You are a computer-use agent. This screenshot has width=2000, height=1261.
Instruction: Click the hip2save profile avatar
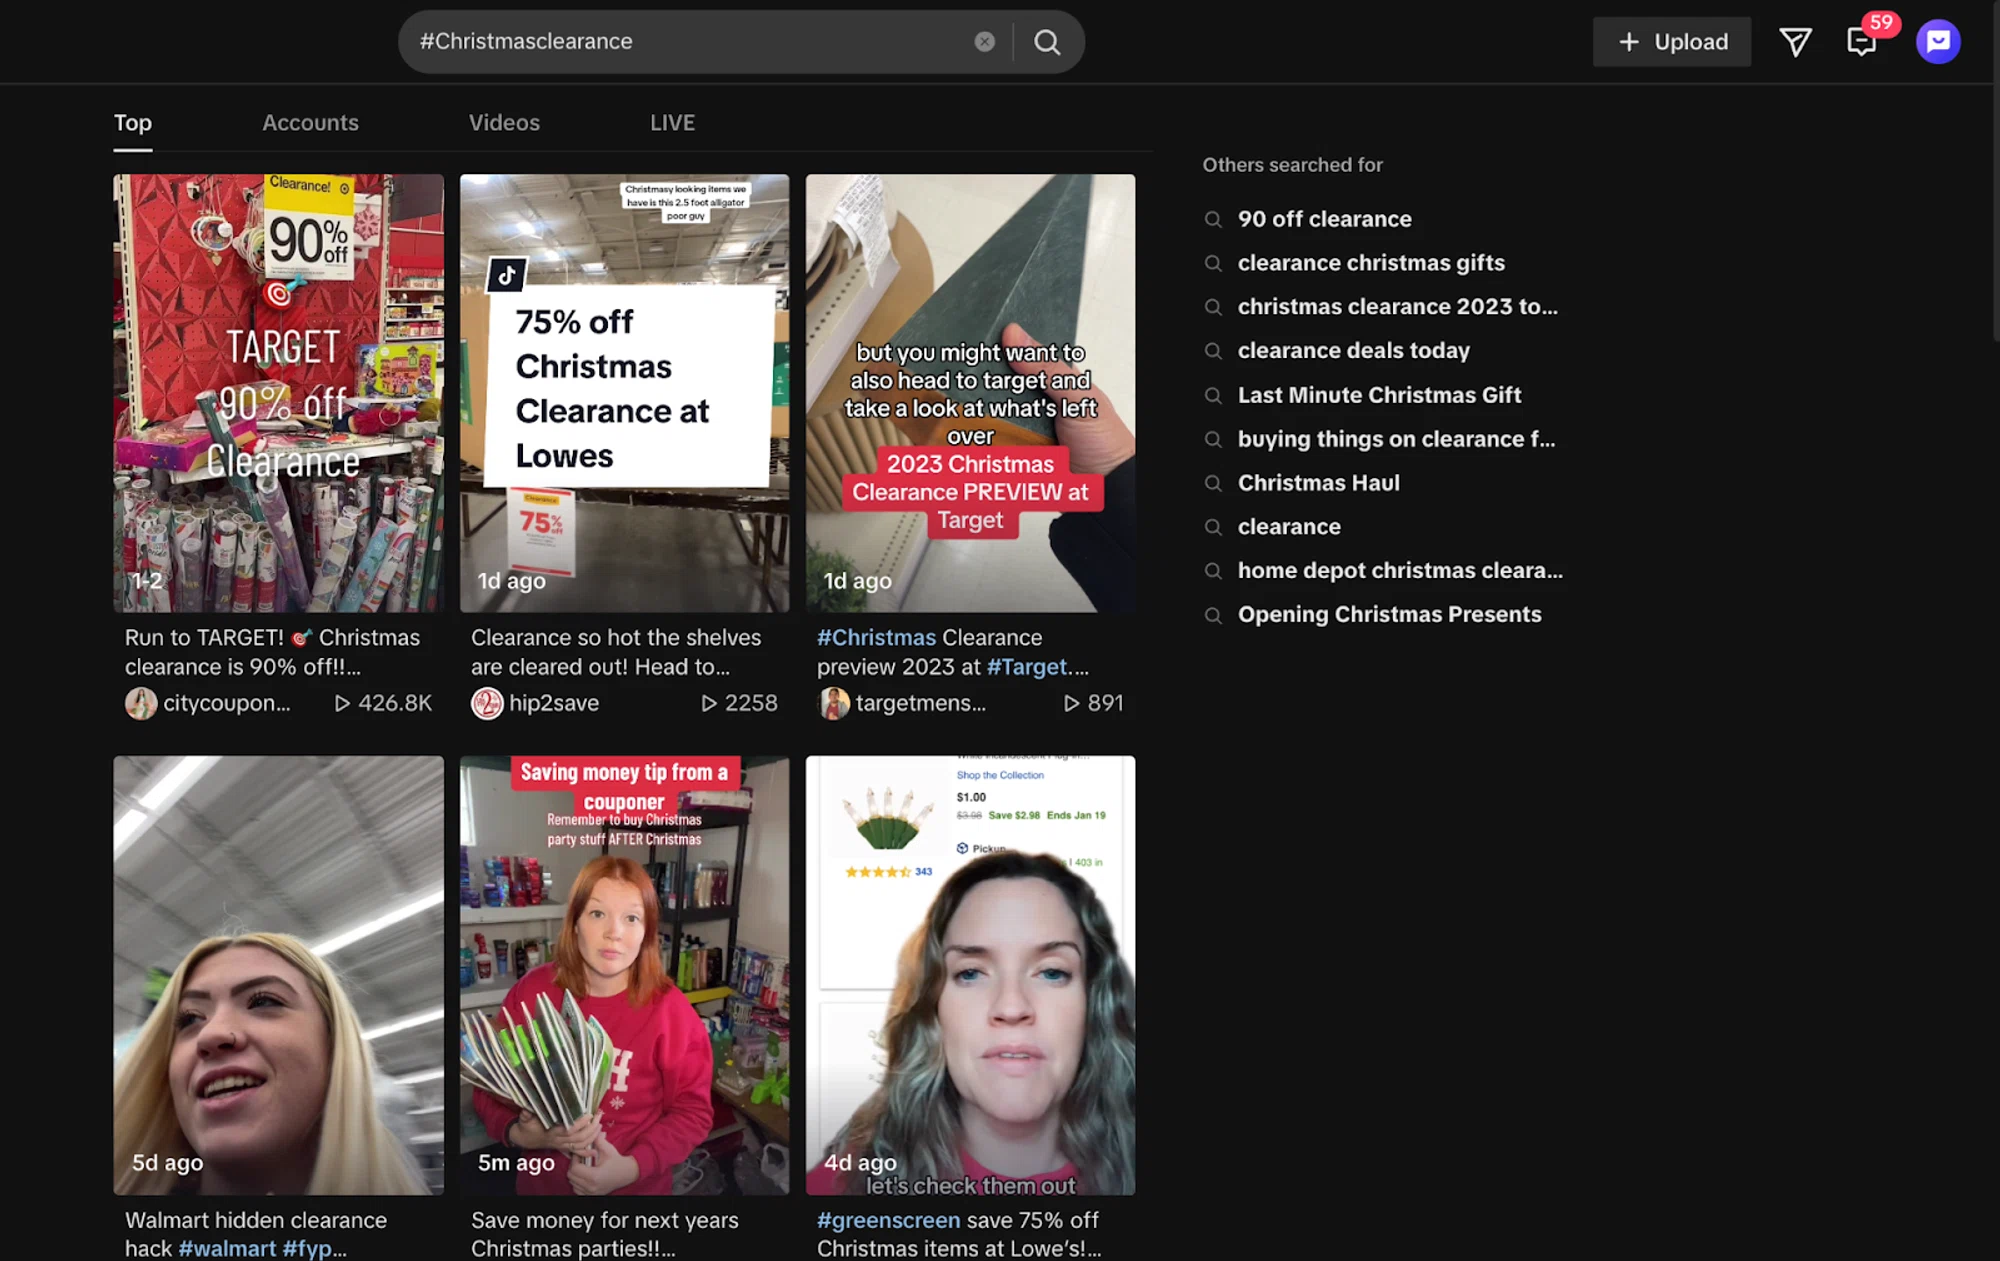[487, 703]
